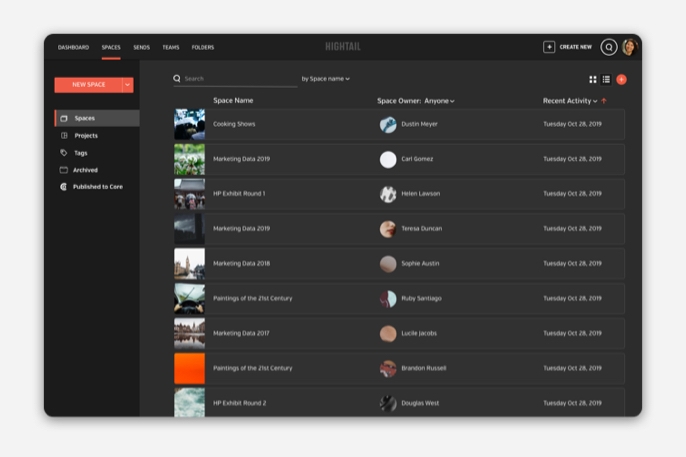Click the orange thumbnail of Paintings row
The height and width of the screenshot is (457, 686).
coord(189,368)
